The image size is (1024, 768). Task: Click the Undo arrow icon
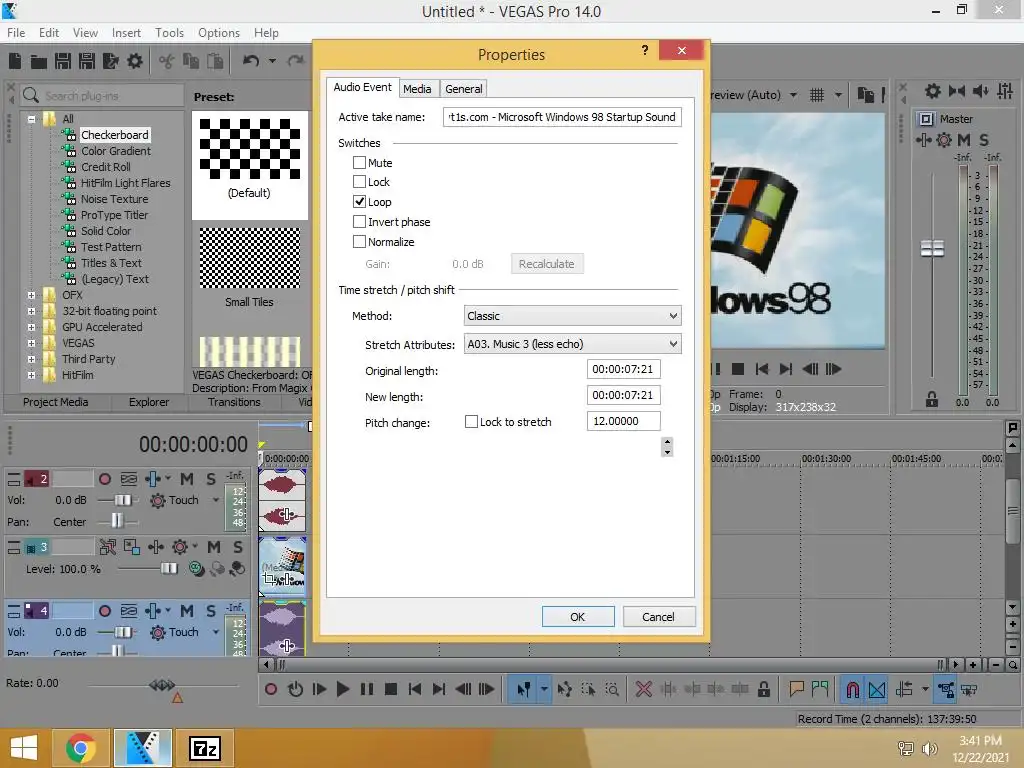251,61
